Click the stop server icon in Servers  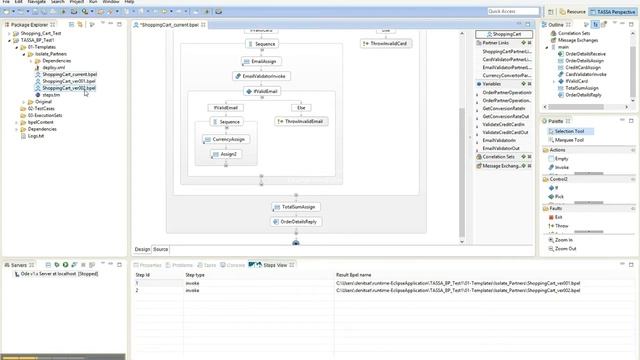83,265
